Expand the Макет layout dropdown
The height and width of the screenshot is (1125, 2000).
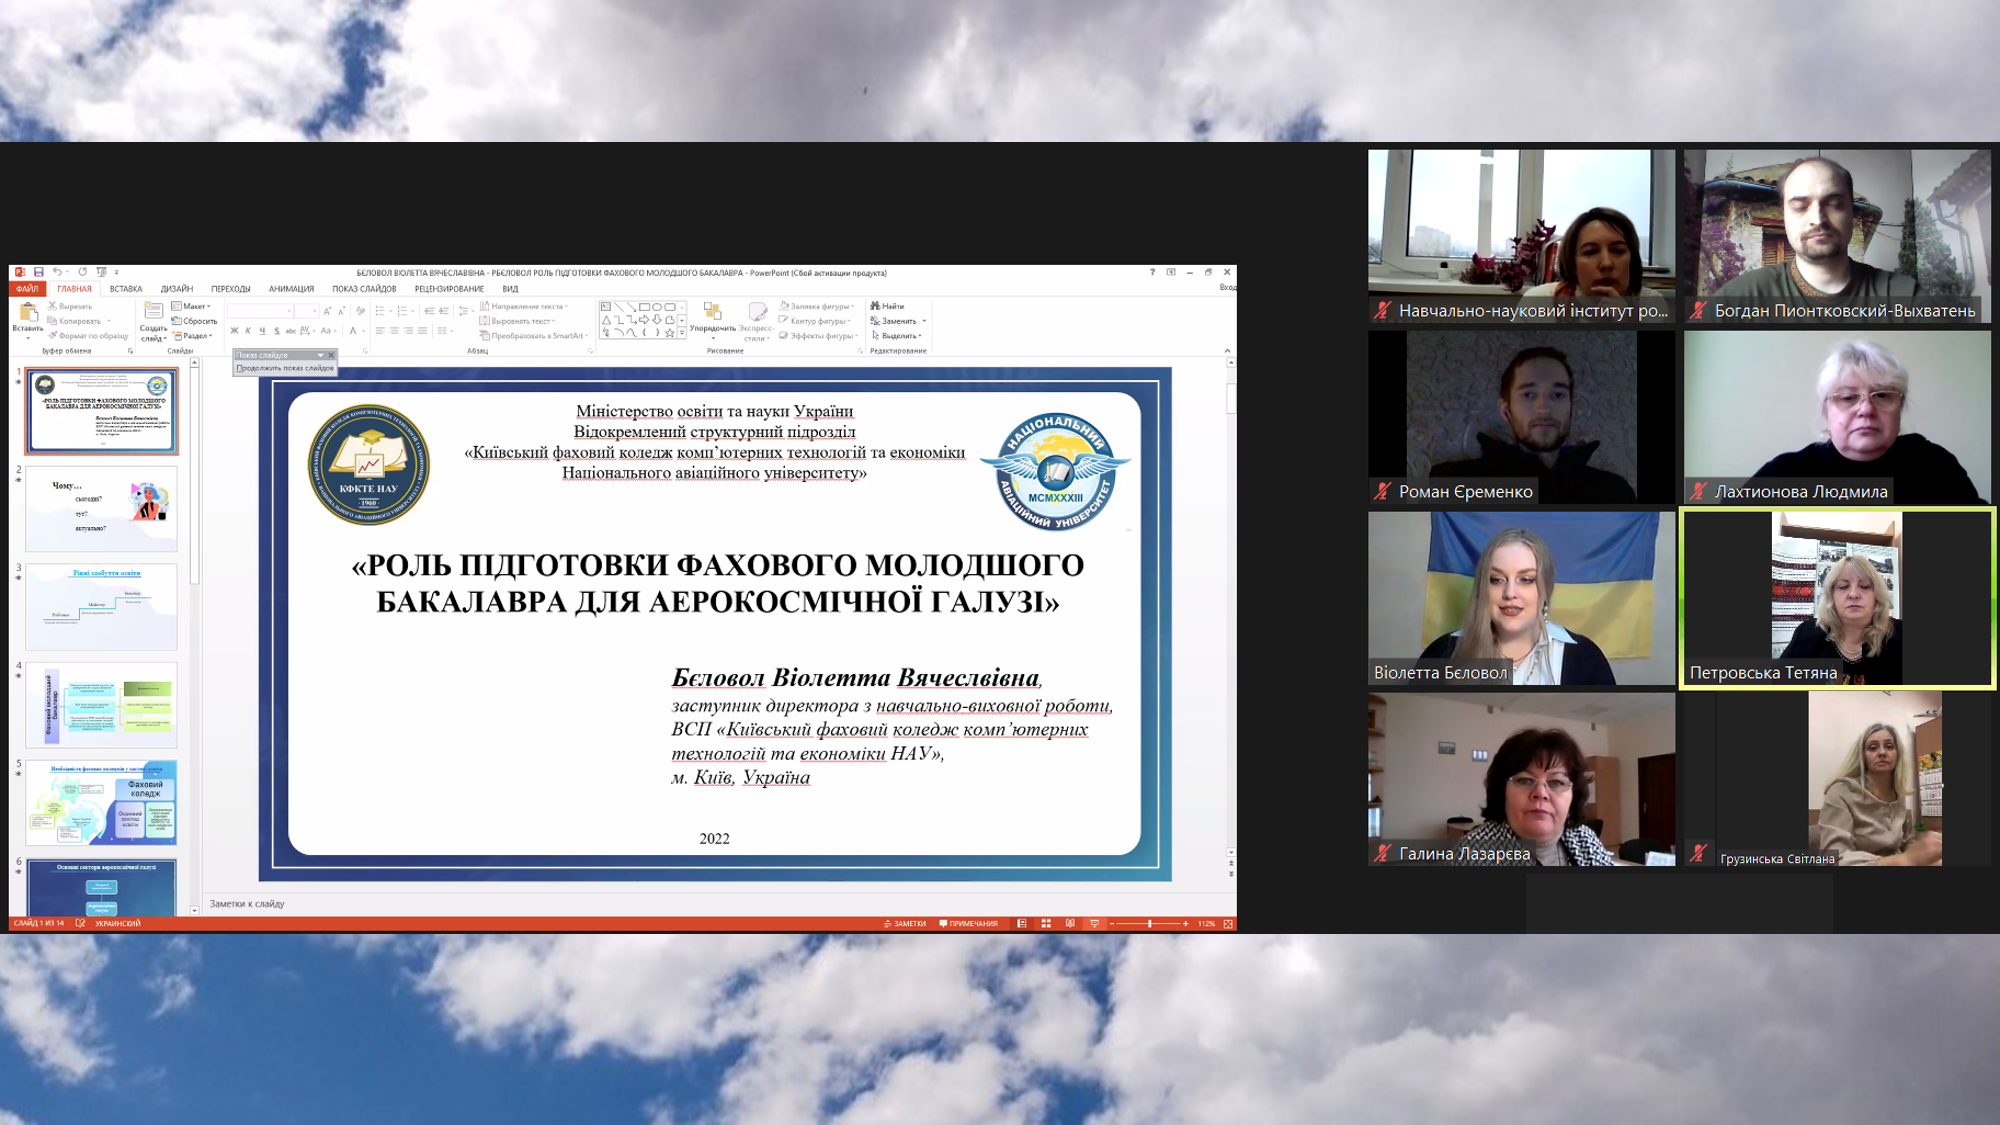[192, 306]
